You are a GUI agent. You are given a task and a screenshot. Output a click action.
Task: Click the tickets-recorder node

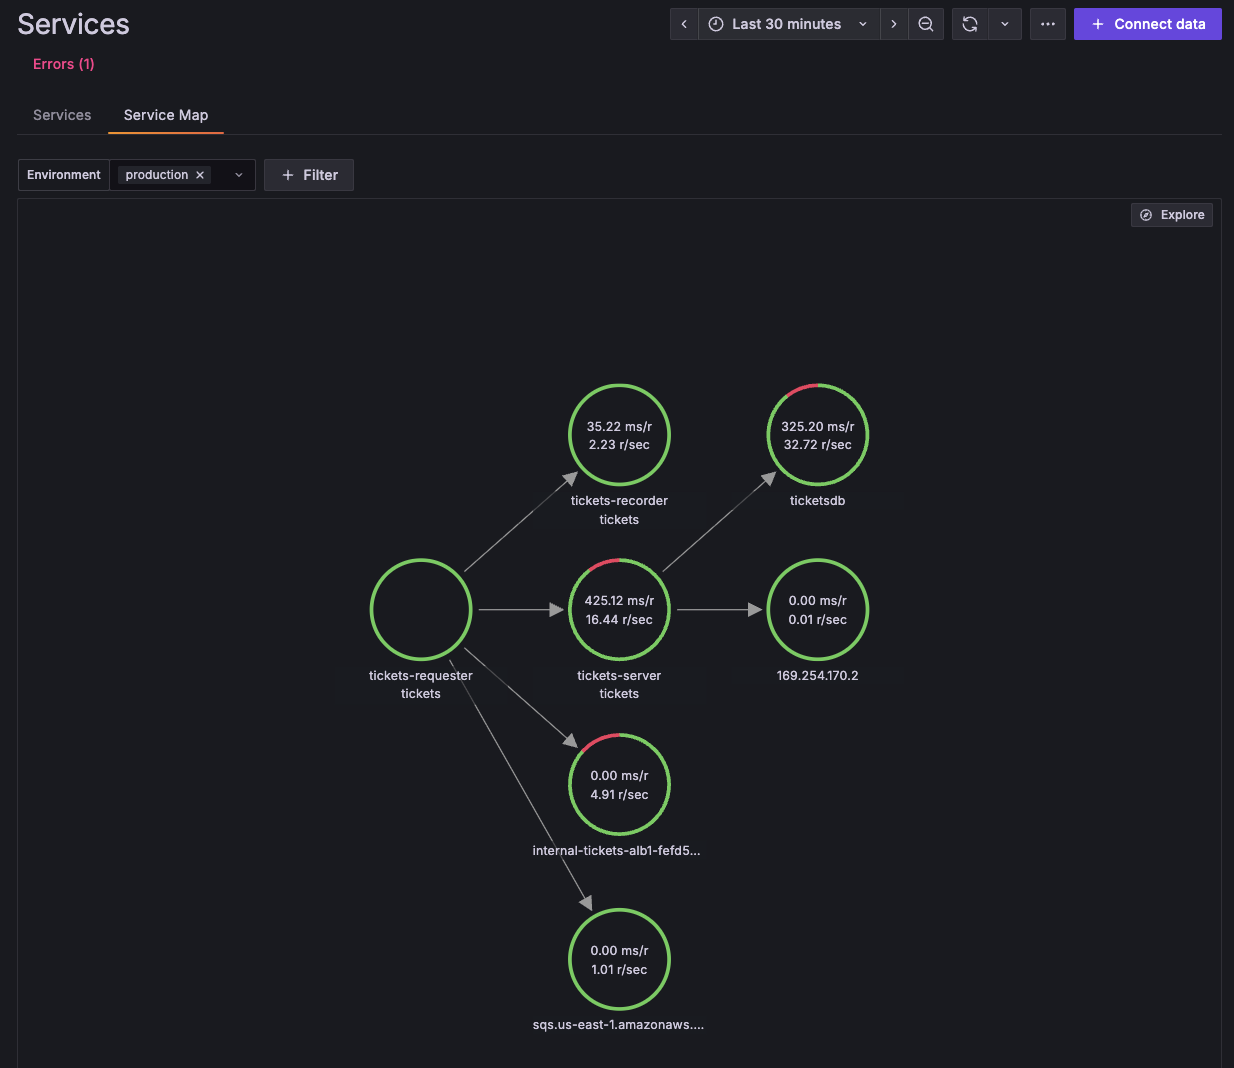619,435
